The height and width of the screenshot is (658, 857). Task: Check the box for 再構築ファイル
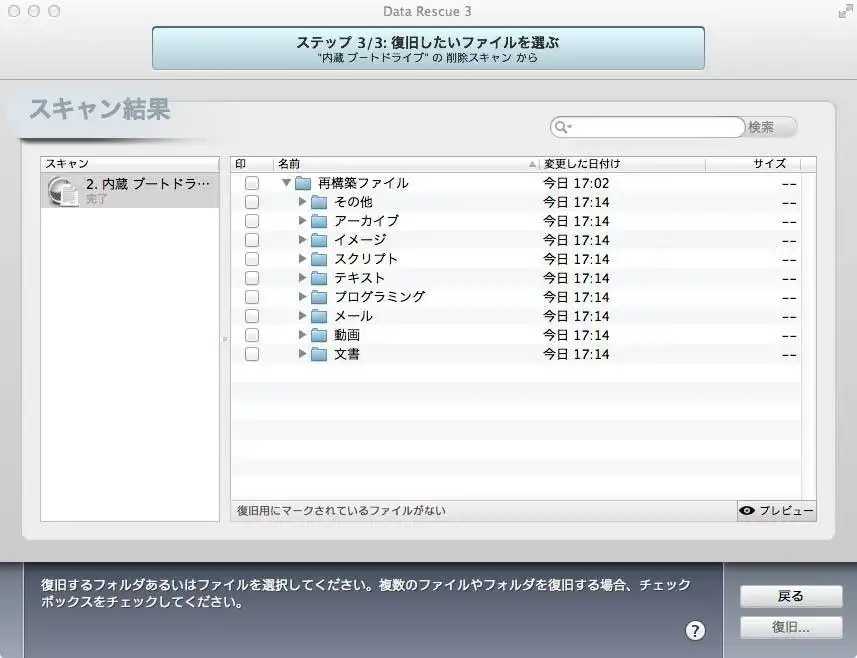pos(252,183)
